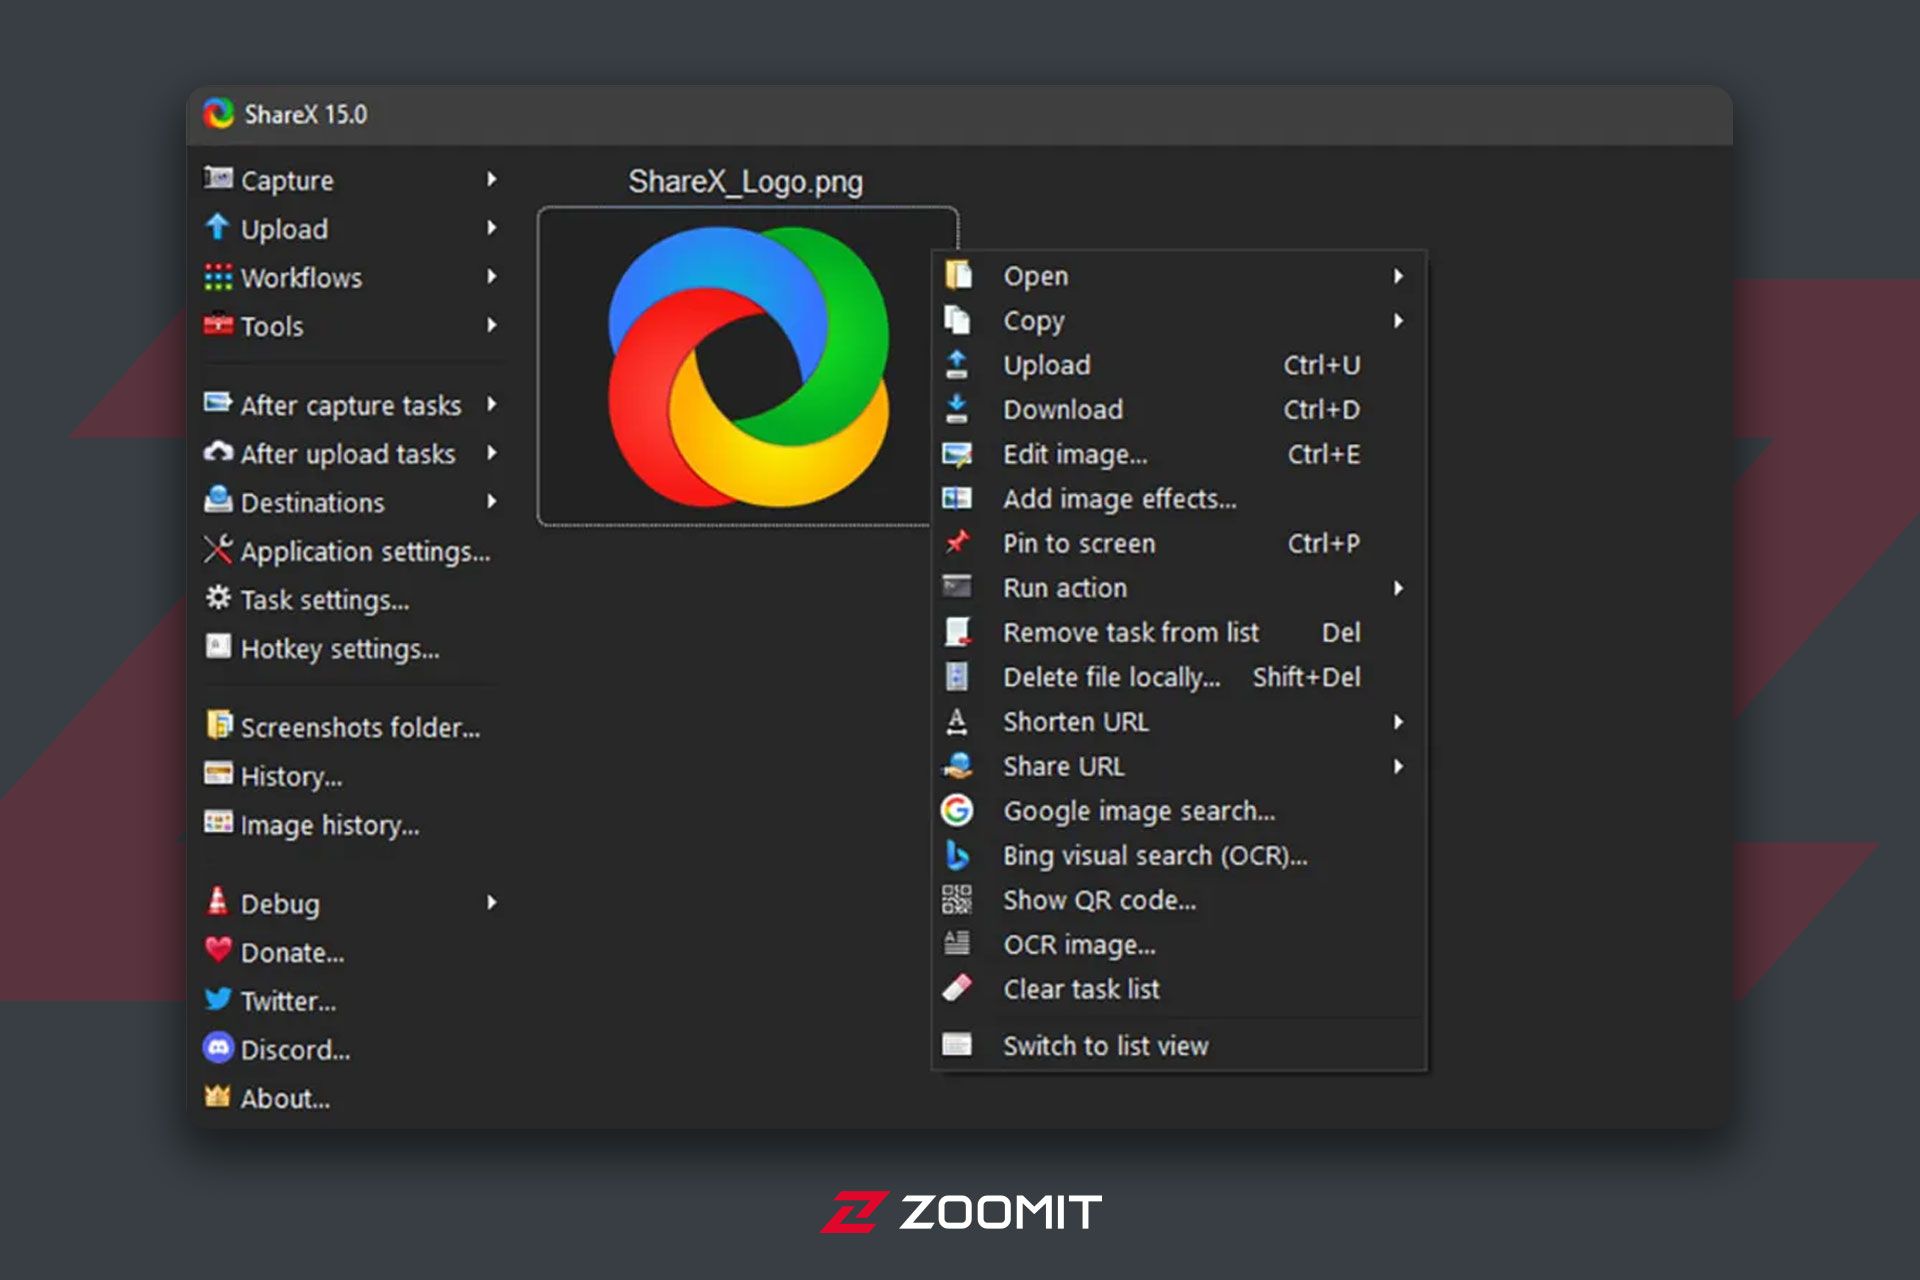Choose Add image effects... entry
The height and width of the screenshot is (1280, 1920).
(1178, 498)
